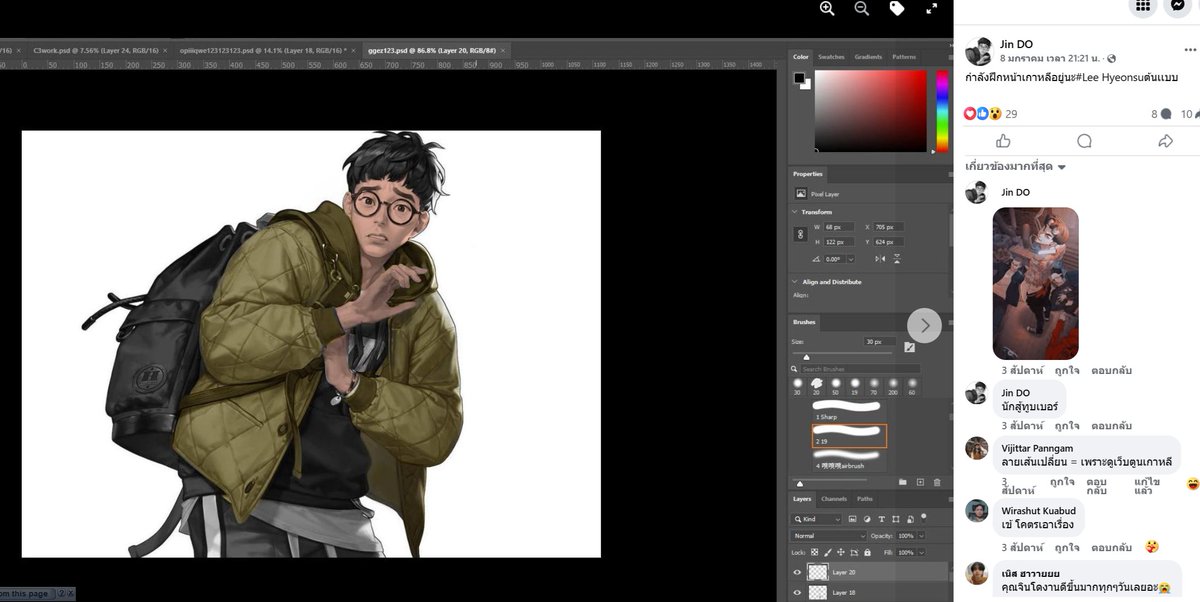Switch to the C3work.psd document tab
This screenshot has height=602, width=1200.
pos(94,49)
